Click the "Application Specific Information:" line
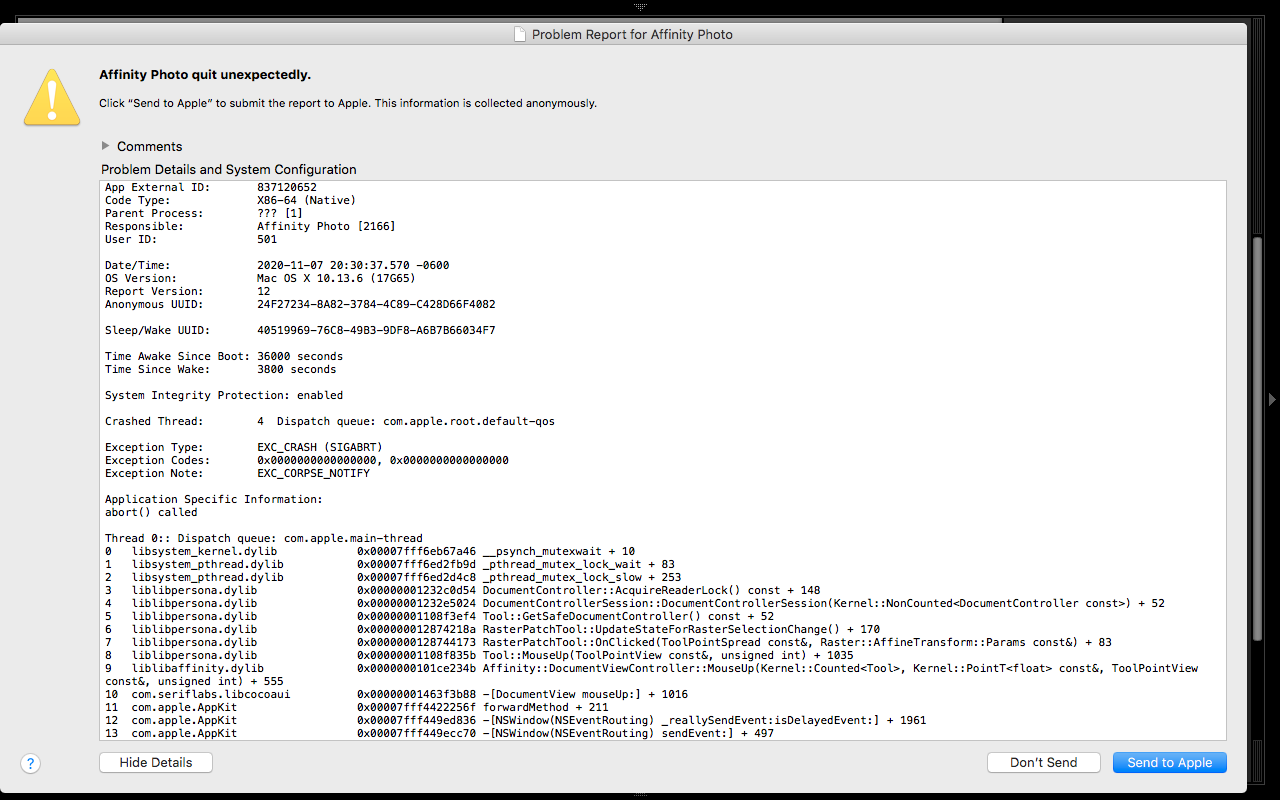Screen dimensions: 1280x800 (214, 499)
